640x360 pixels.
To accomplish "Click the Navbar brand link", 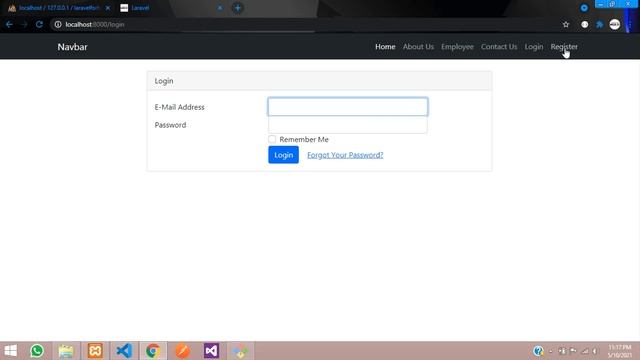I will point(72,47).
